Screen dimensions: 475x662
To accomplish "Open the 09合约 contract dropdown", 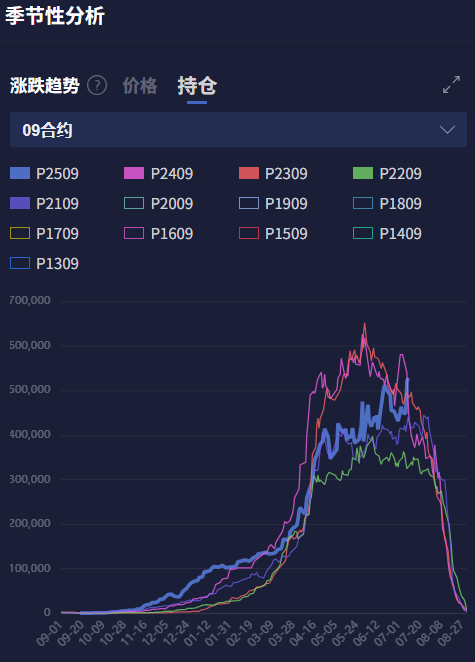I will point(238,130).
